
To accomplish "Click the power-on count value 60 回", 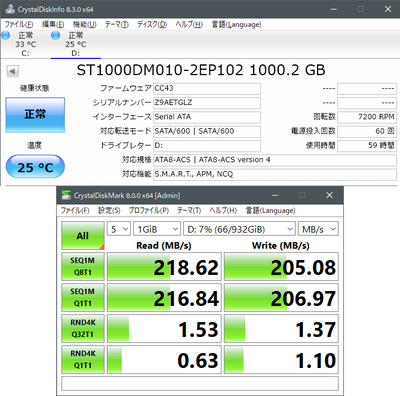I will click(367, 132).
